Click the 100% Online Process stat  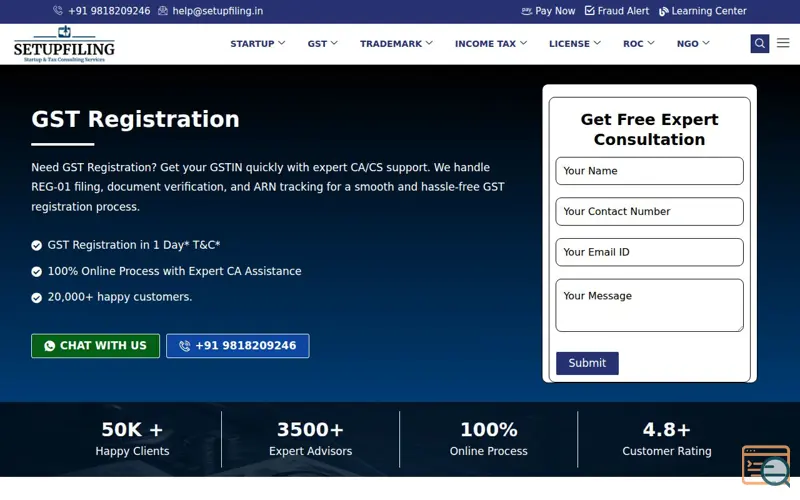pos(488,439)
